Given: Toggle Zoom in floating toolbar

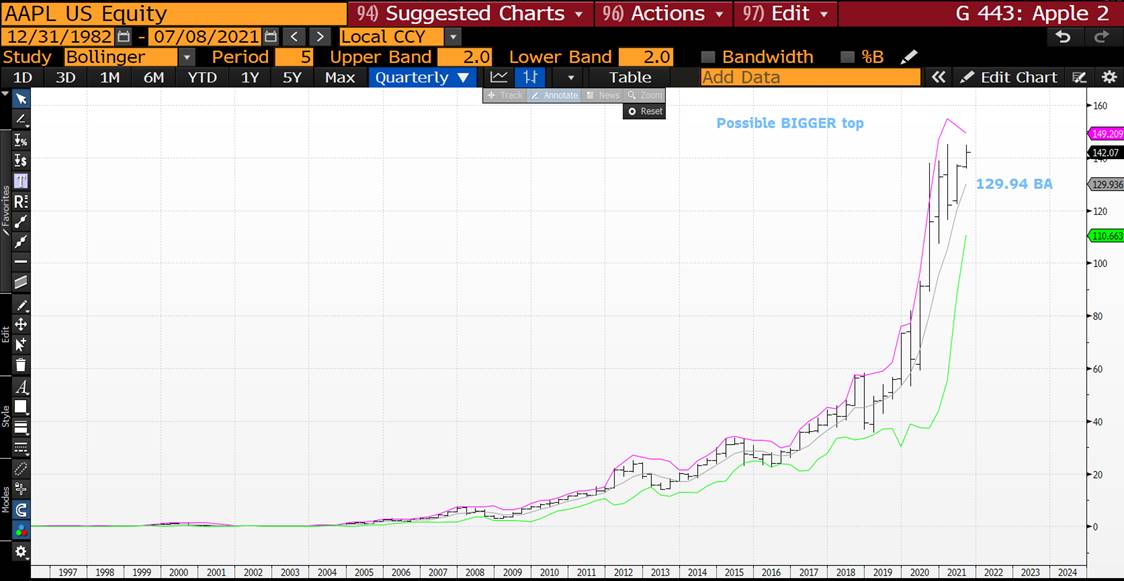Looking at the screenshot, I should (645, 95).
